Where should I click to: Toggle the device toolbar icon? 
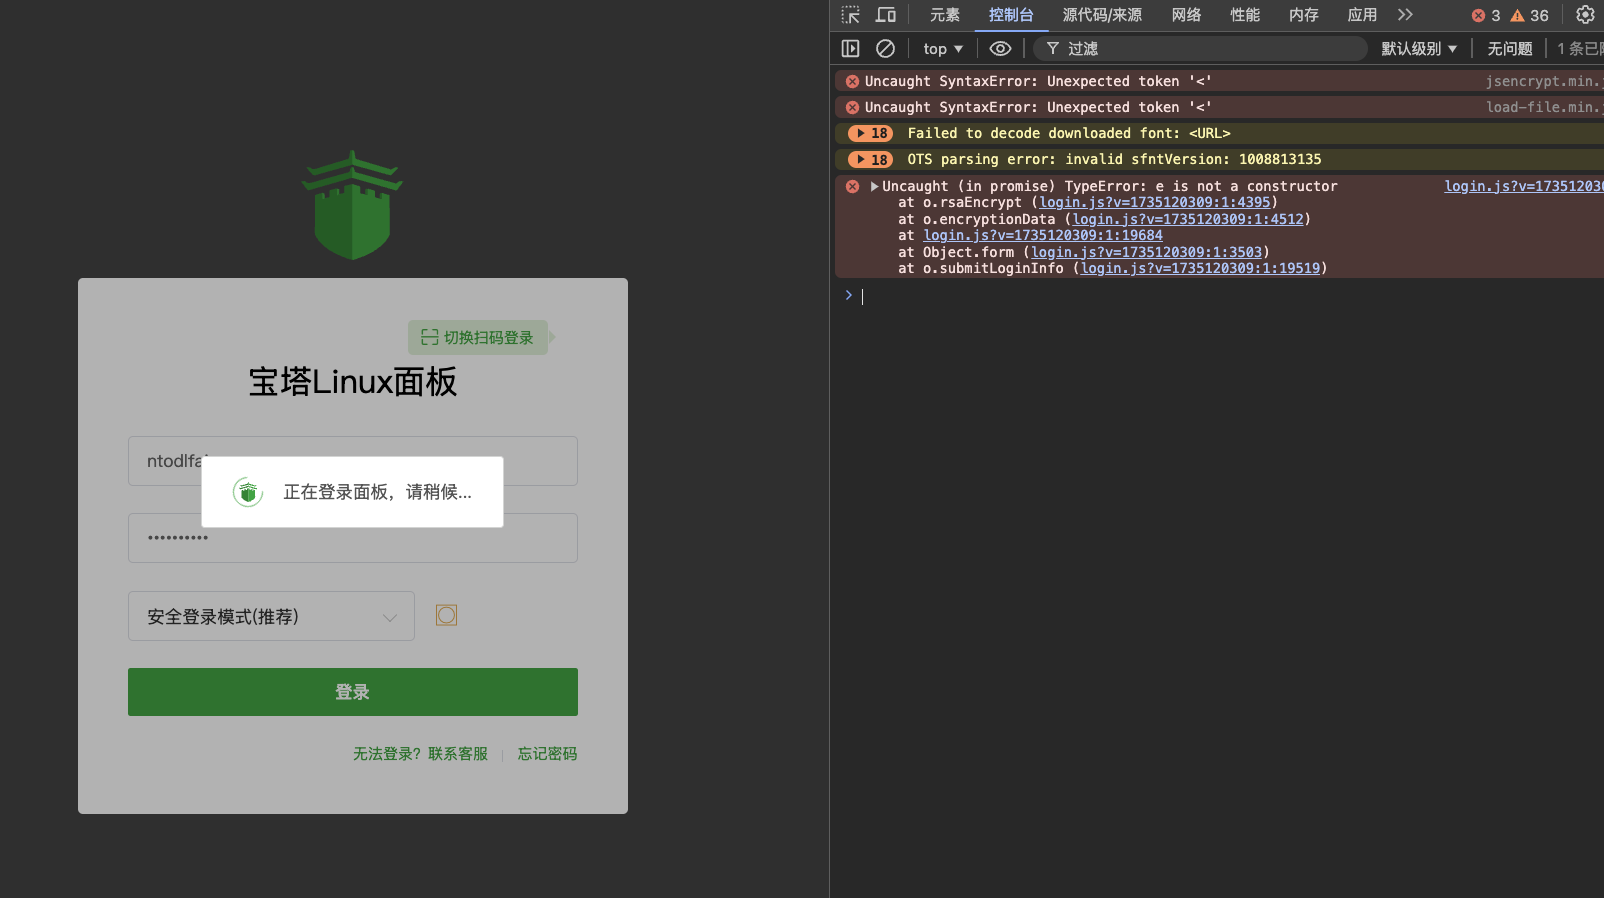[x=886, y=15]
